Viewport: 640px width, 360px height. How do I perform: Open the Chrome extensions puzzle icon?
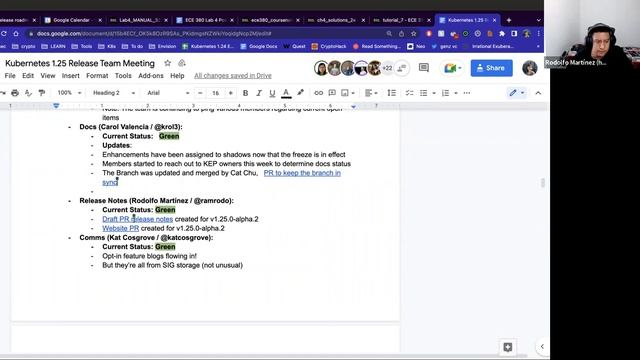pos(502,34)
